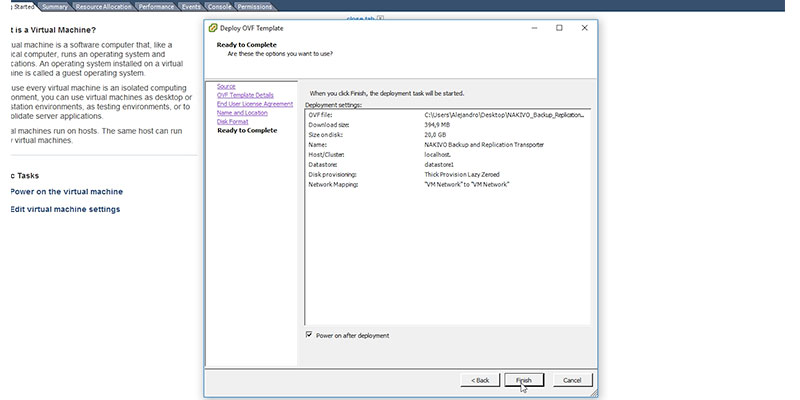Toggle Power on after deployment checkbox

(x=309, y=335)
